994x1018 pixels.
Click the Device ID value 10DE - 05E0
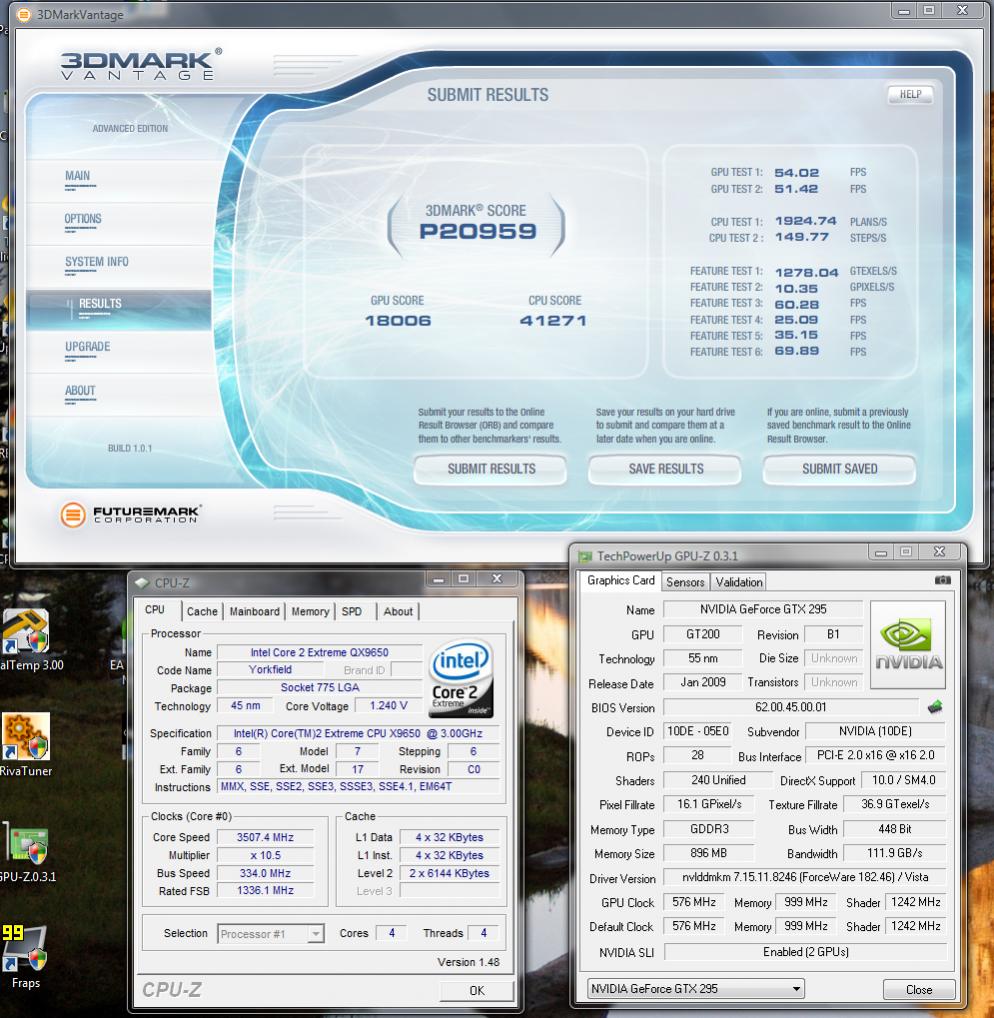tap(698, 731)
